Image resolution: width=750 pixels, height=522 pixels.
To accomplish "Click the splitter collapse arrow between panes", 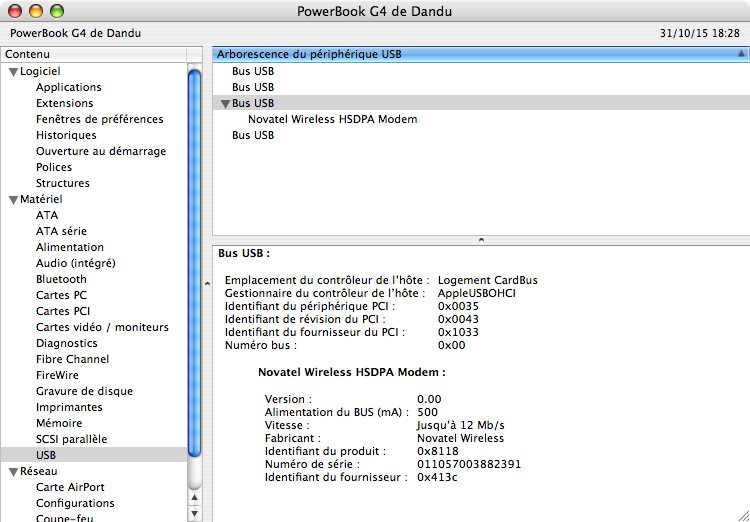I will coord(481,239).
